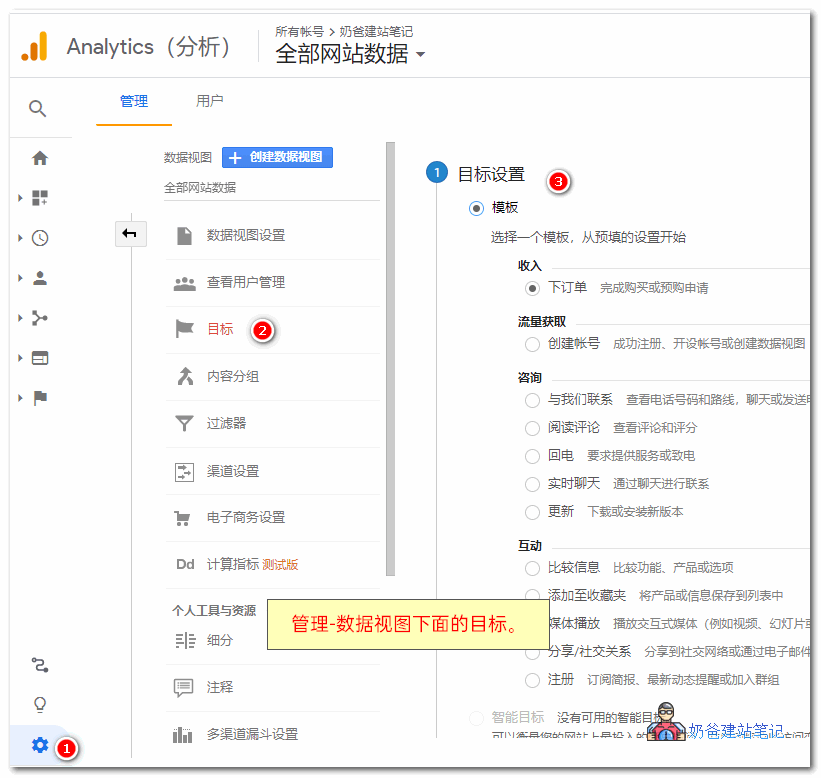
Task: Open the Audience (受众) person icon
Action: tap(40, 278)
